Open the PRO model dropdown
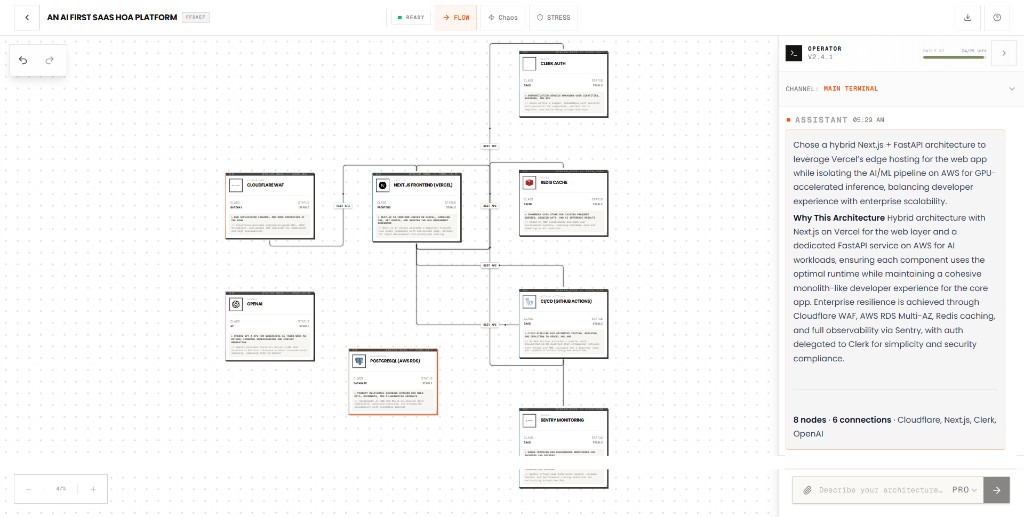The height and width of the screenshot is (517, 1024). (x=965, y=490)
